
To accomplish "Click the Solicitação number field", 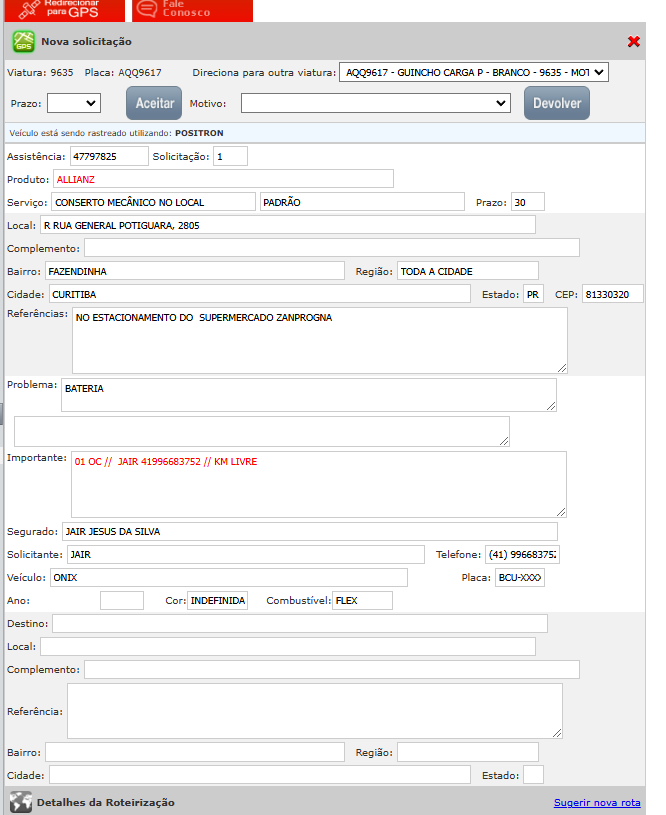I will coord(230,156).
